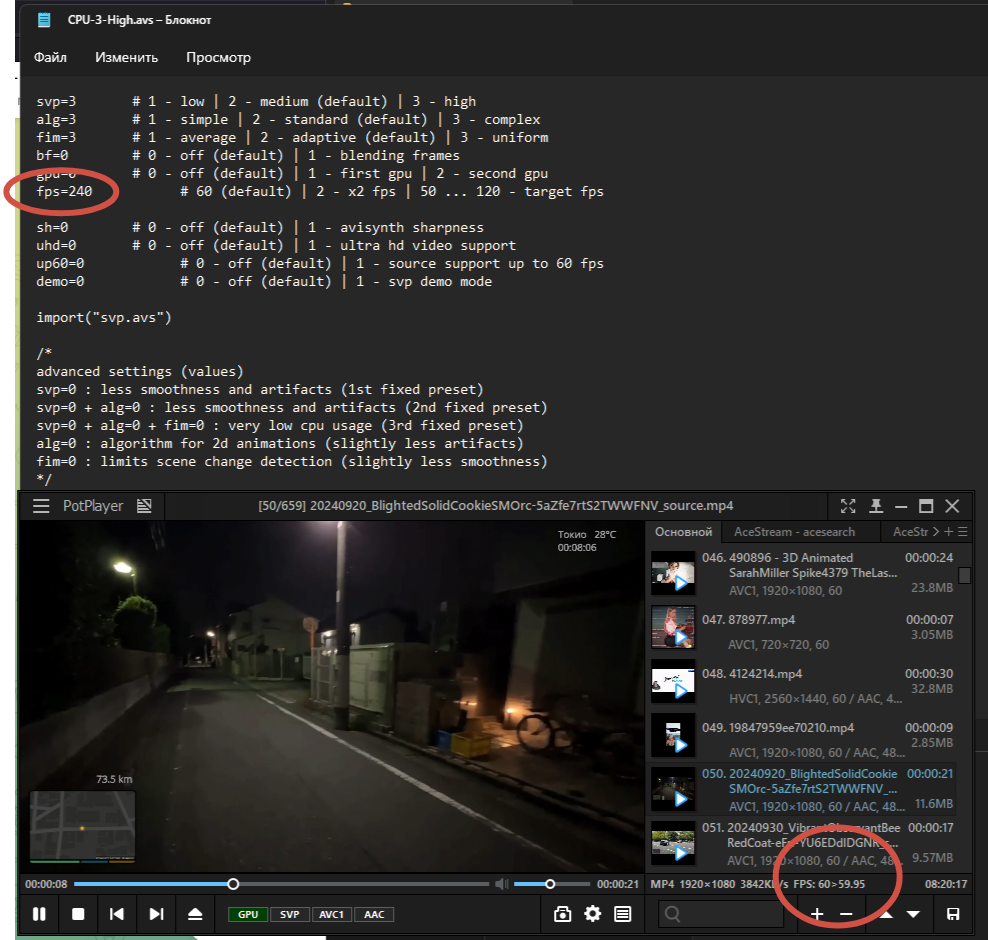Add item to playlist with plus button
Image resolution: width=988 pixels, height=940 pixels.
[817, 914]
